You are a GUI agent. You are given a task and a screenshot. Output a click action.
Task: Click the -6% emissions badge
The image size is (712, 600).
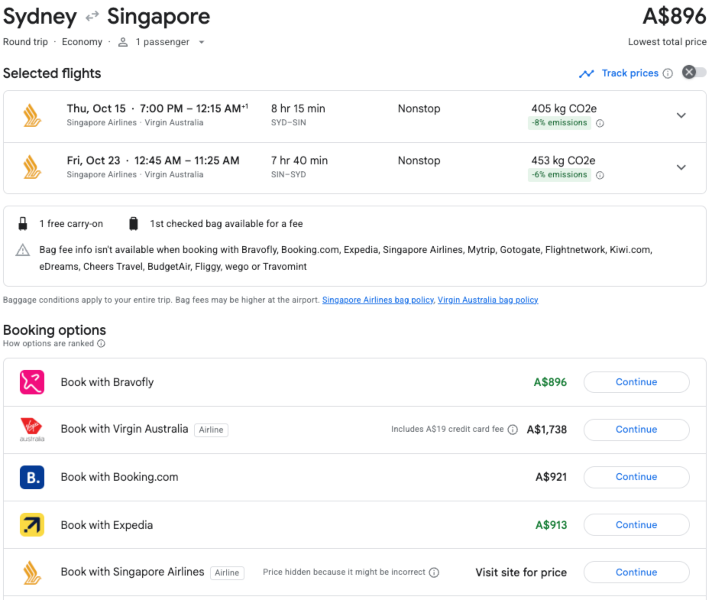(559, 174)
